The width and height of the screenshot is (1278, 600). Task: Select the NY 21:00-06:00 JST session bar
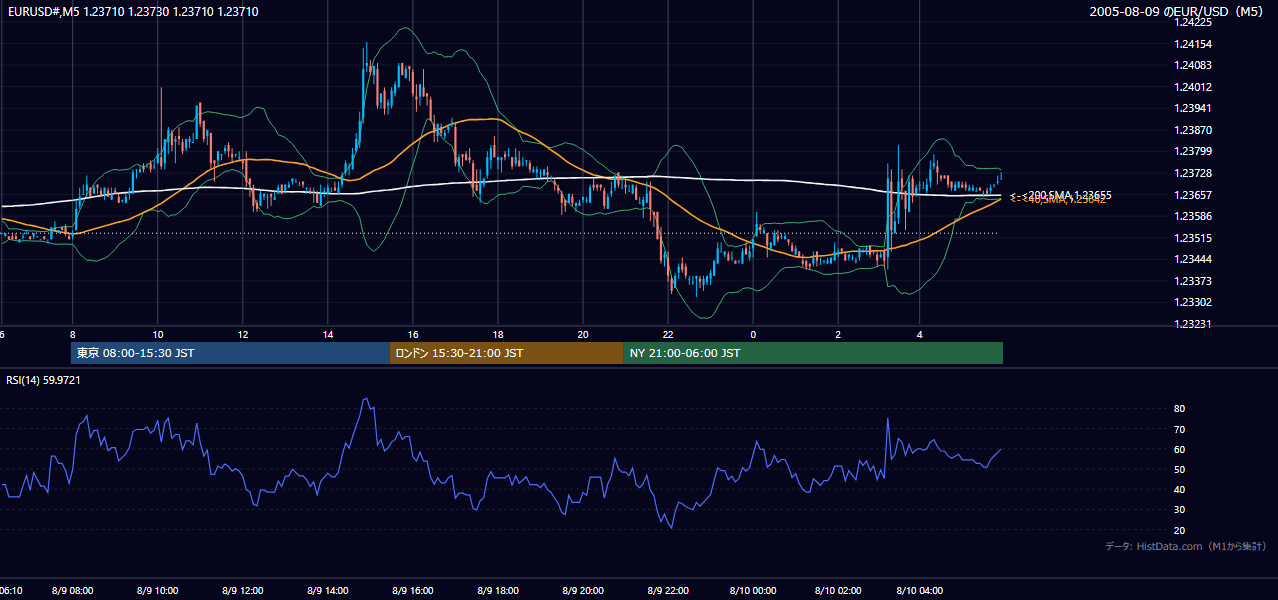click(x=813, y=353)
